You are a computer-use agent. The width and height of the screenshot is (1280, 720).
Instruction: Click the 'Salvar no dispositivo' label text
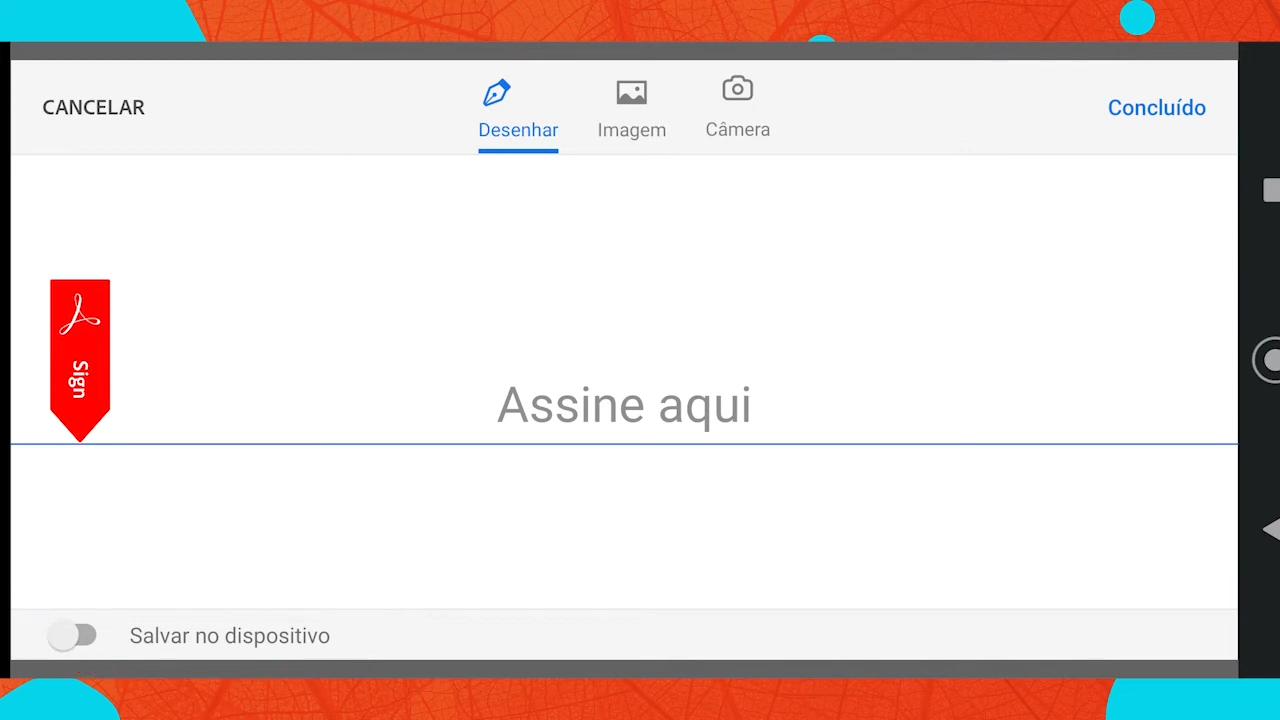[229, 636]
